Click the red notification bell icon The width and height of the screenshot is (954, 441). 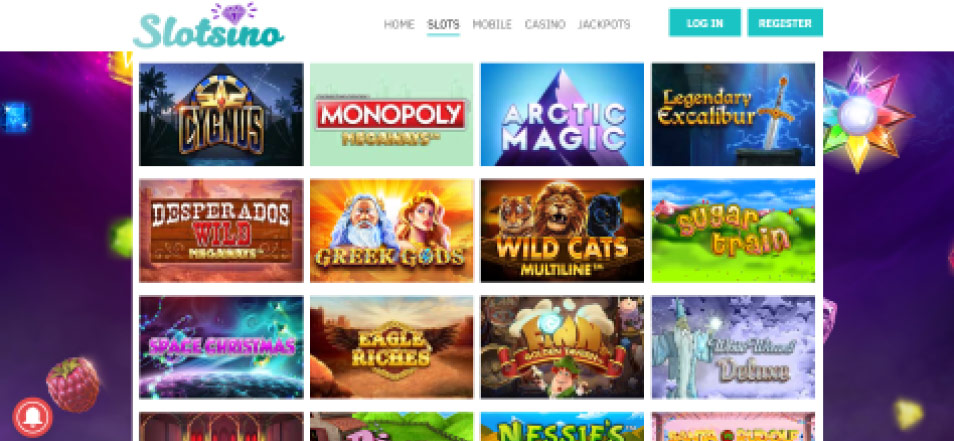coord(32,417)
